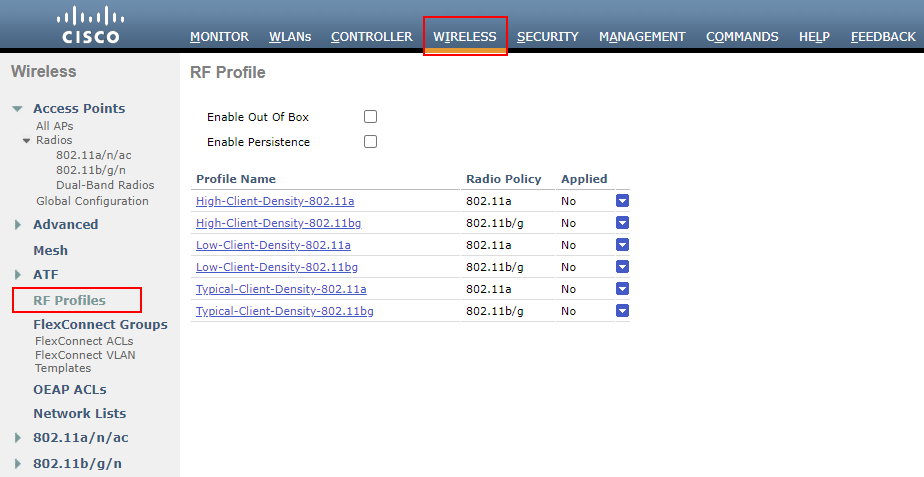
Task: Click the ATF sidebar label
Action: click(46, 275)
